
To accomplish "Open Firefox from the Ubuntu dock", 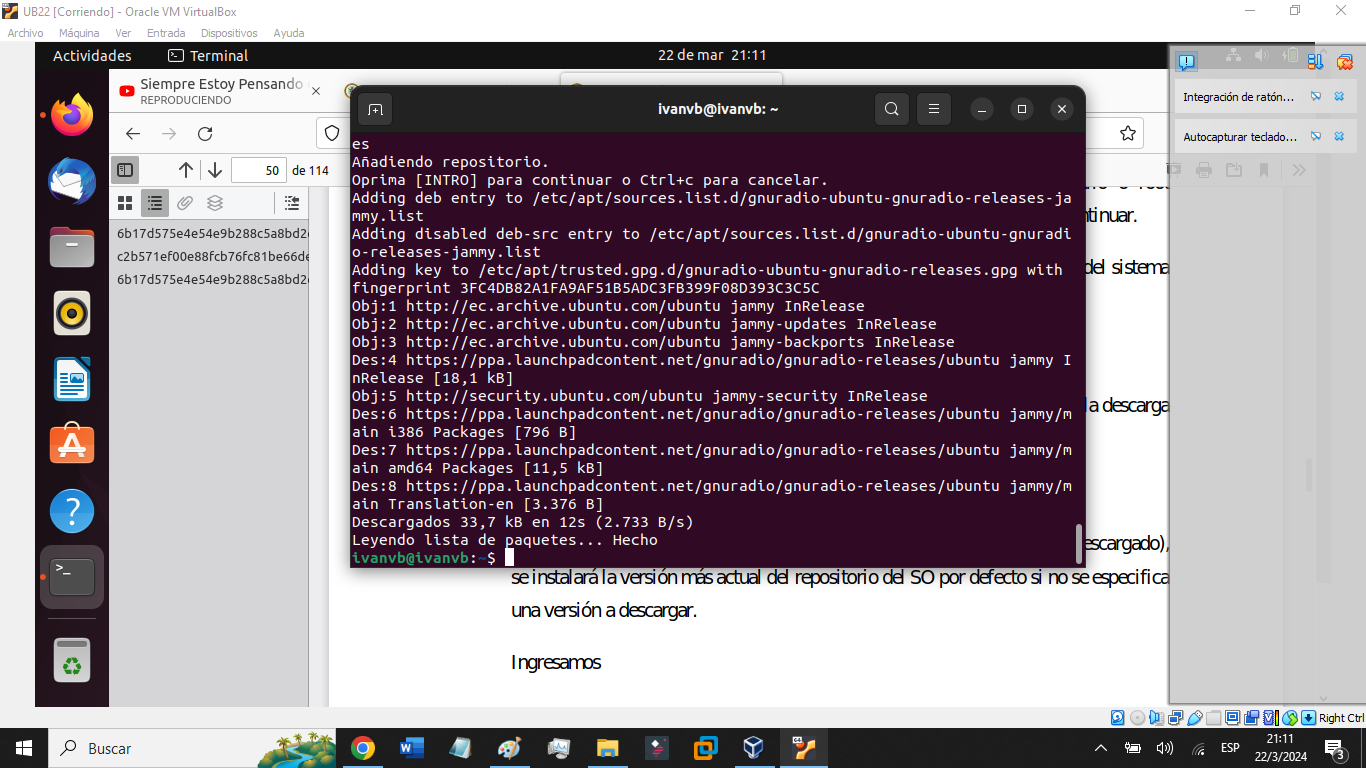I will click(72, 116).
